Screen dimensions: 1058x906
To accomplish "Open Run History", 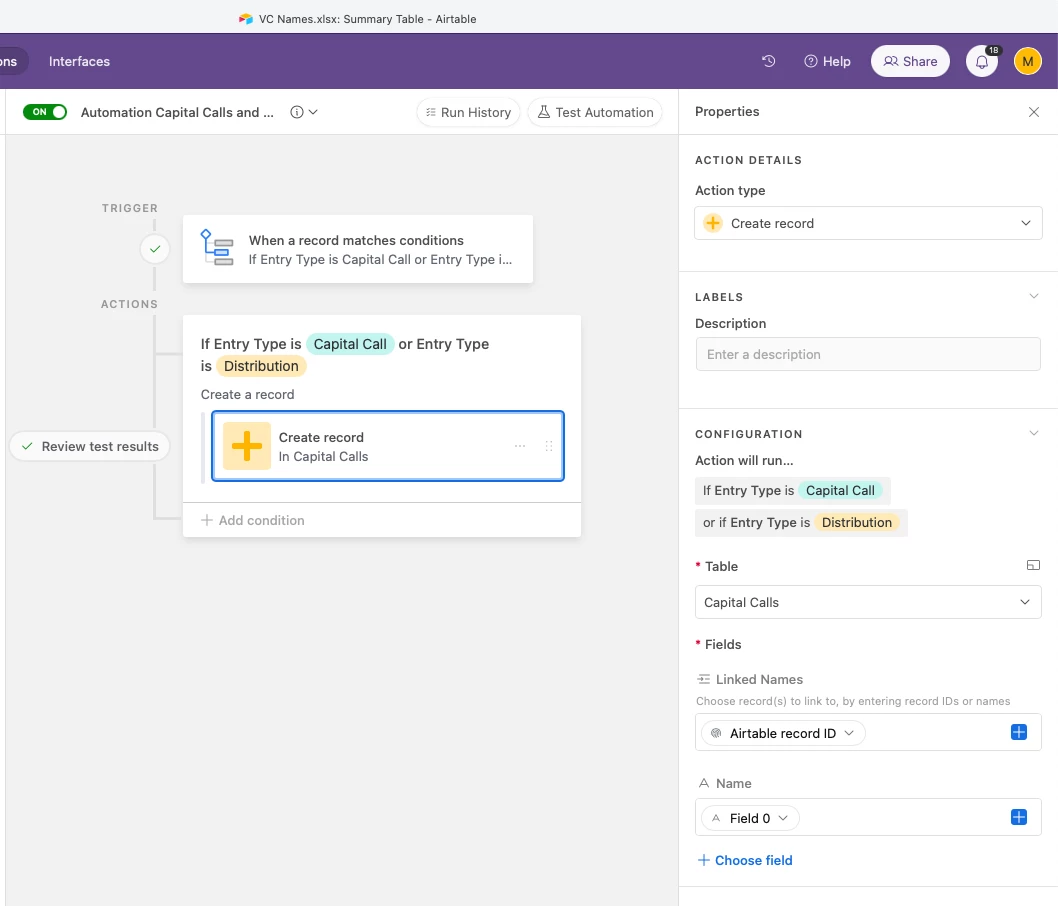I will click(468, 112).
